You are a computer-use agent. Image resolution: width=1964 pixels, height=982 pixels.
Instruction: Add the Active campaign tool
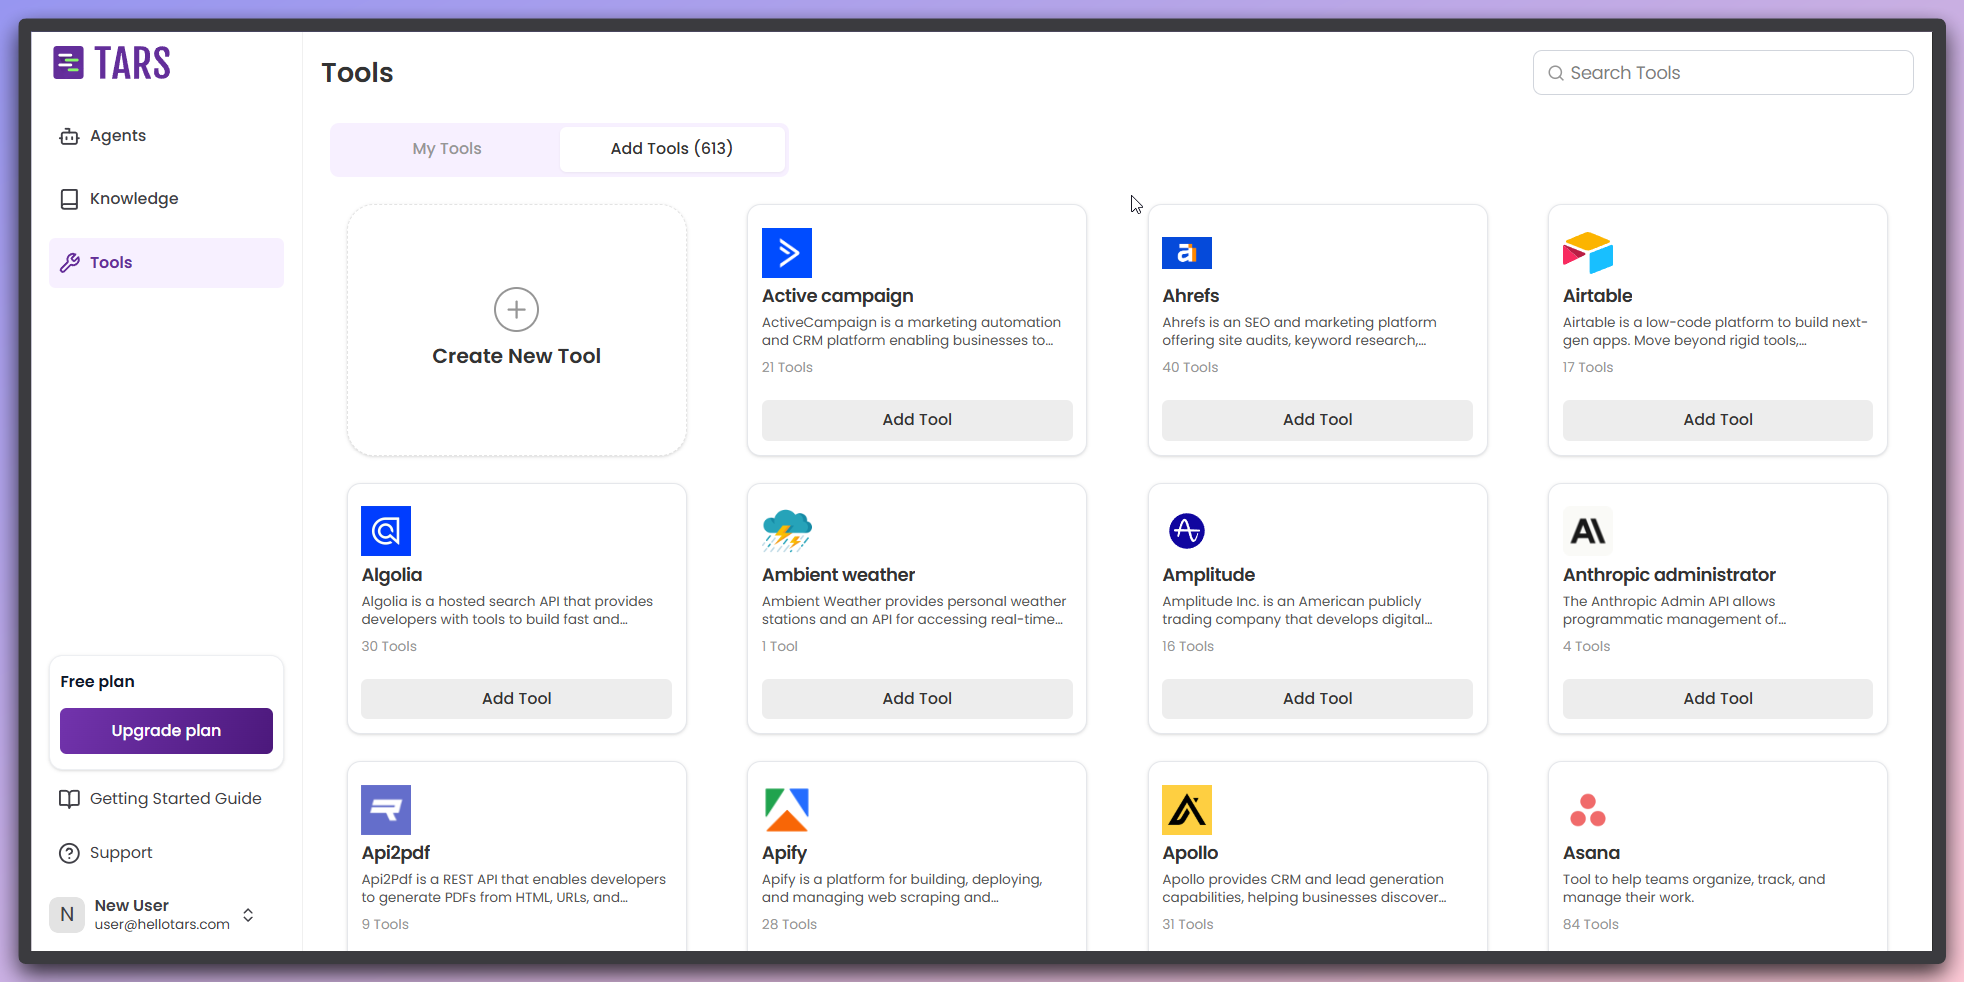(917, 420)
